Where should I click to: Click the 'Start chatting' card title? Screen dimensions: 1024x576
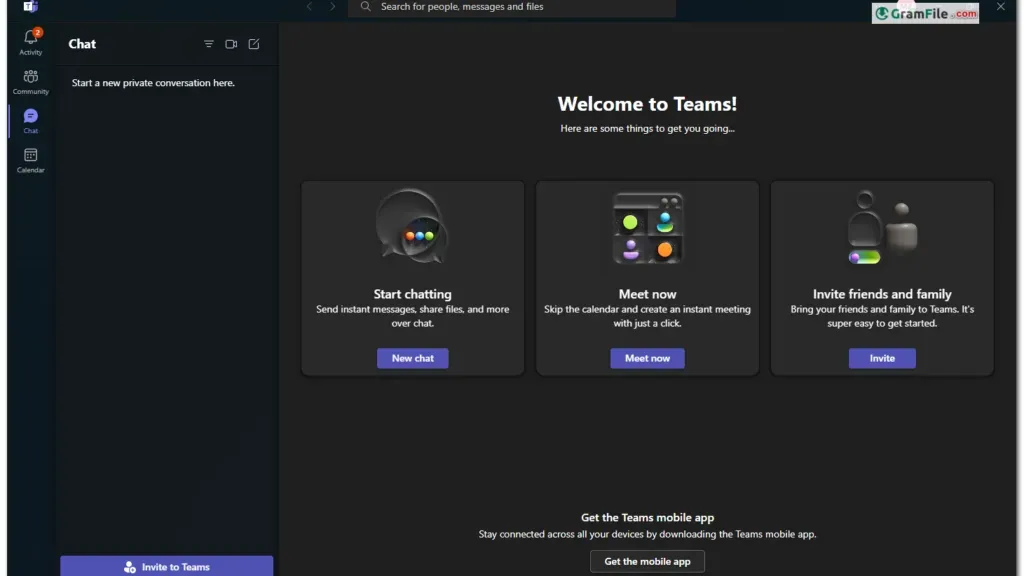click(412, 294)
